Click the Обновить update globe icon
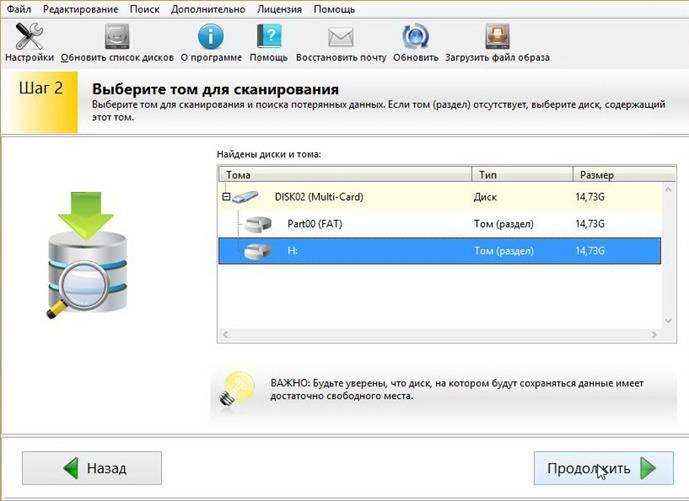 [x=415, y=37]
